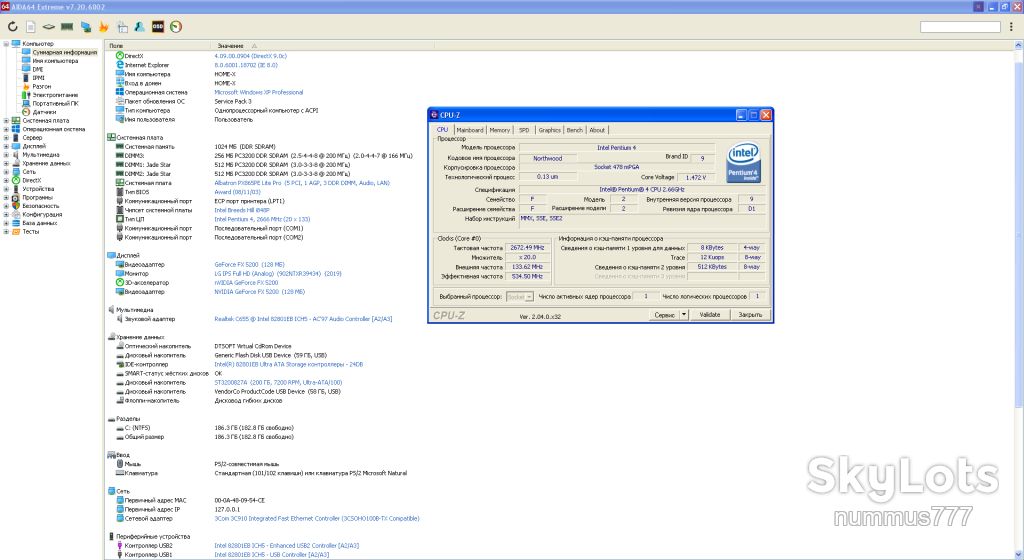1024x560 pixels.
Task: Click the two-monitors icon in toolbar
Action: (86, 27)
